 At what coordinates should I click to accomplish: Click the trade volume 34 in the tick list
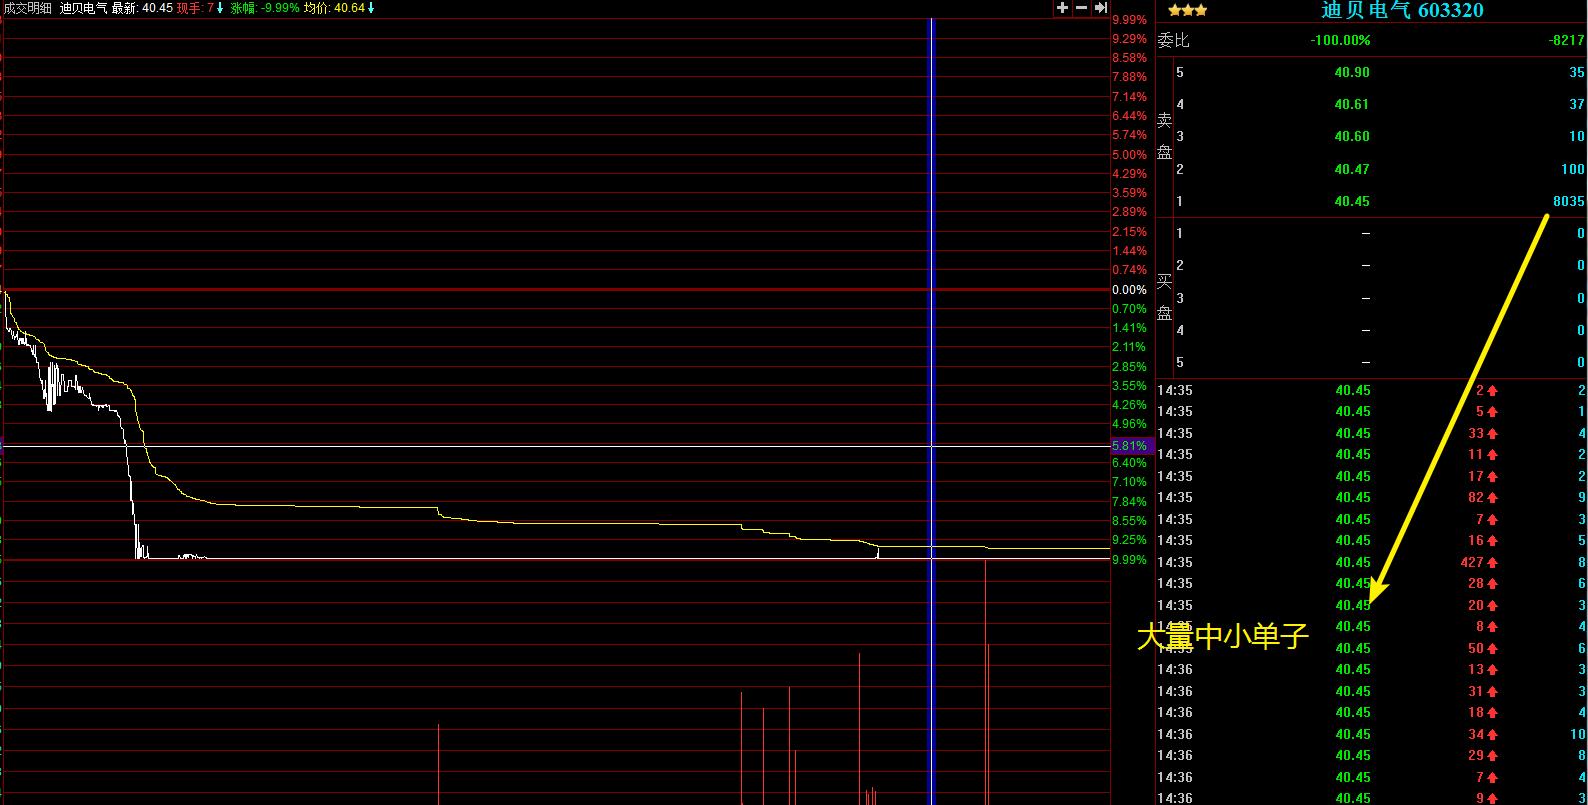[x=1476, y=735]
